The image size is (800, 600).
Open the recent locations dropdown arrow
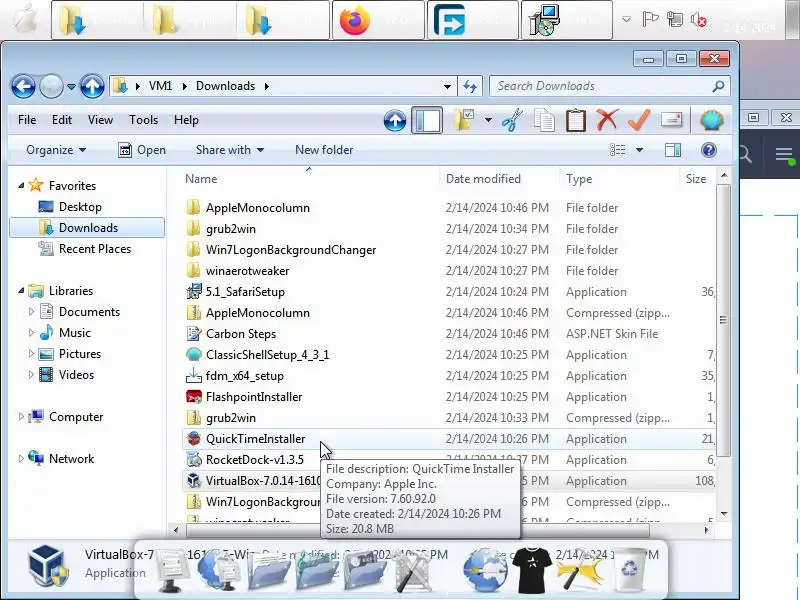tap(71, 87)
